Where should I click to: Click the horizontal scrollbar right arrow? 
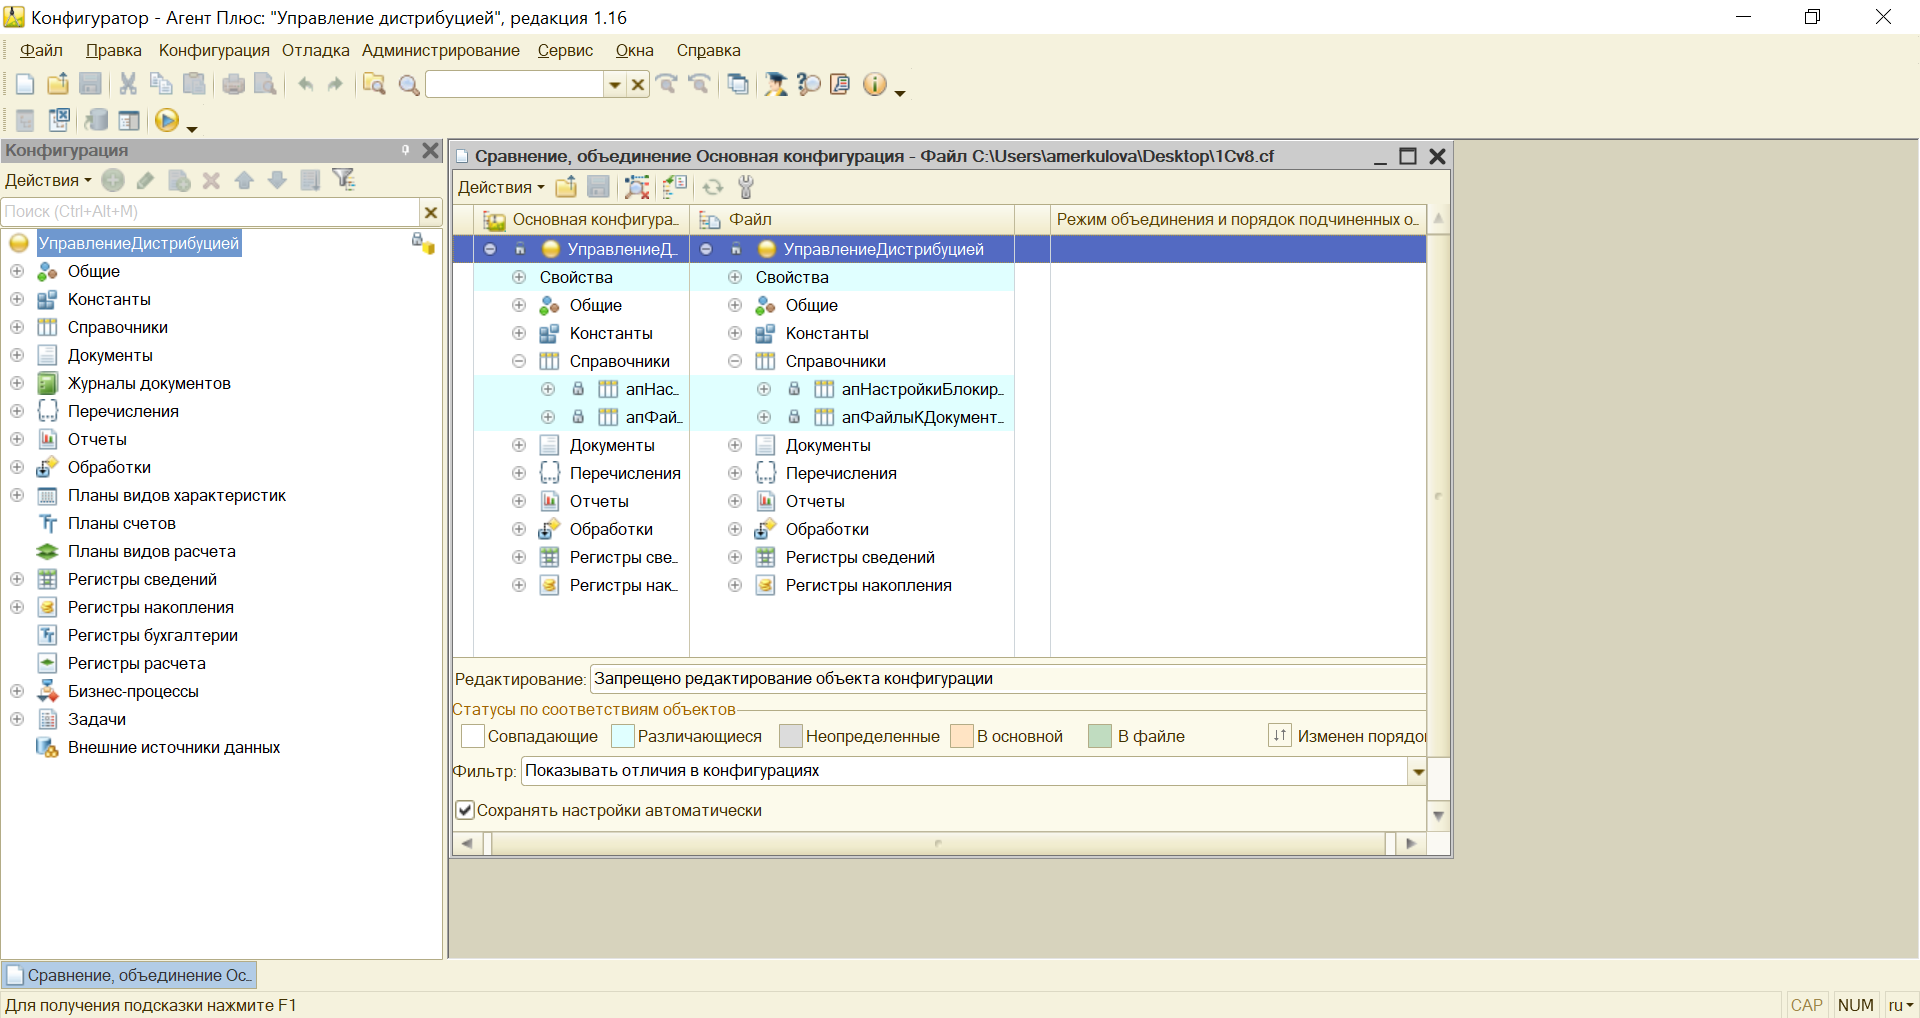1411,844
